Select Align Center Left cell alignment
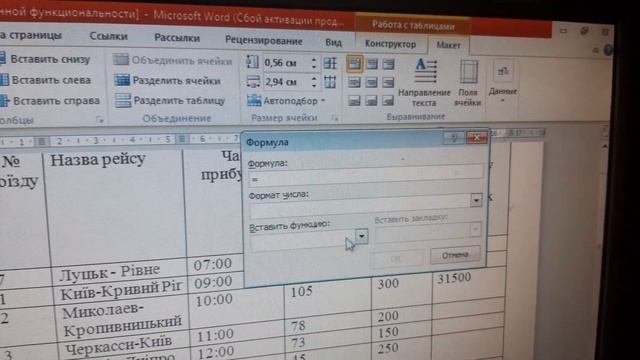 click(x=354, y=82)
